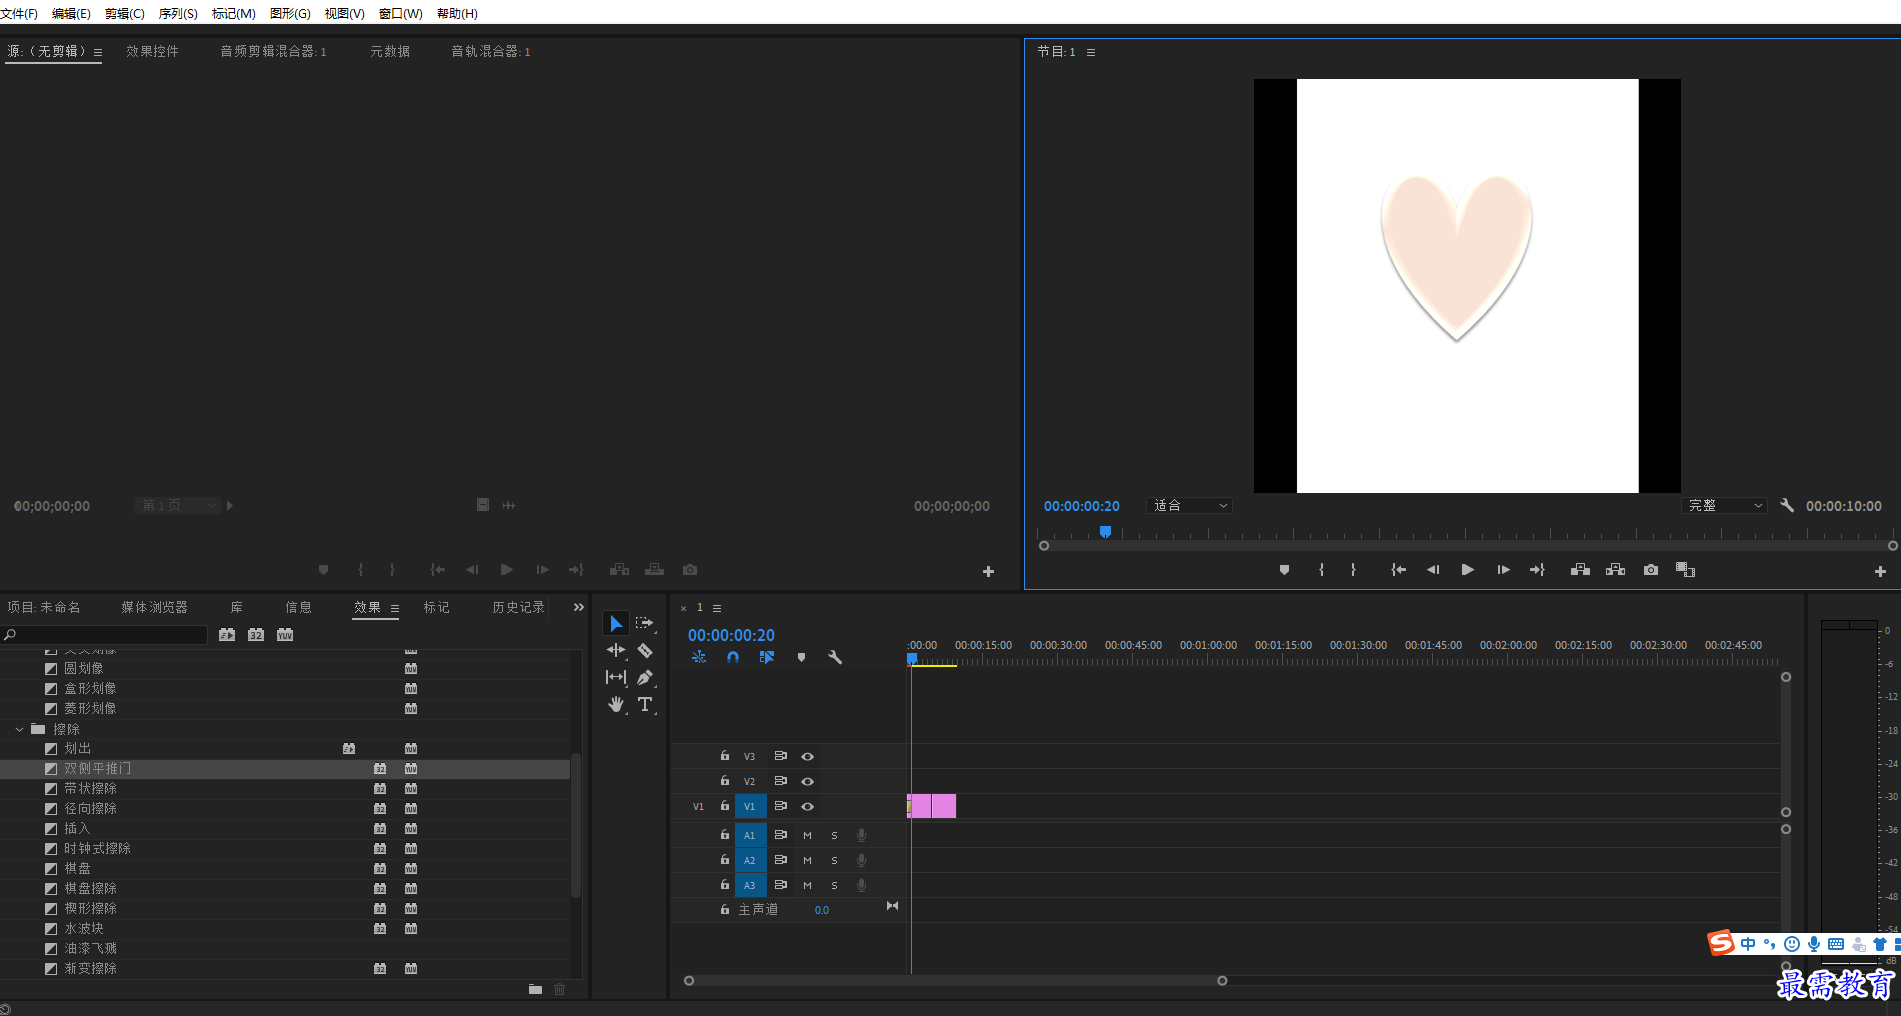Click the timeline playhead timecode field
This screenshot has height=1016, width=1901.
(731, 635)
